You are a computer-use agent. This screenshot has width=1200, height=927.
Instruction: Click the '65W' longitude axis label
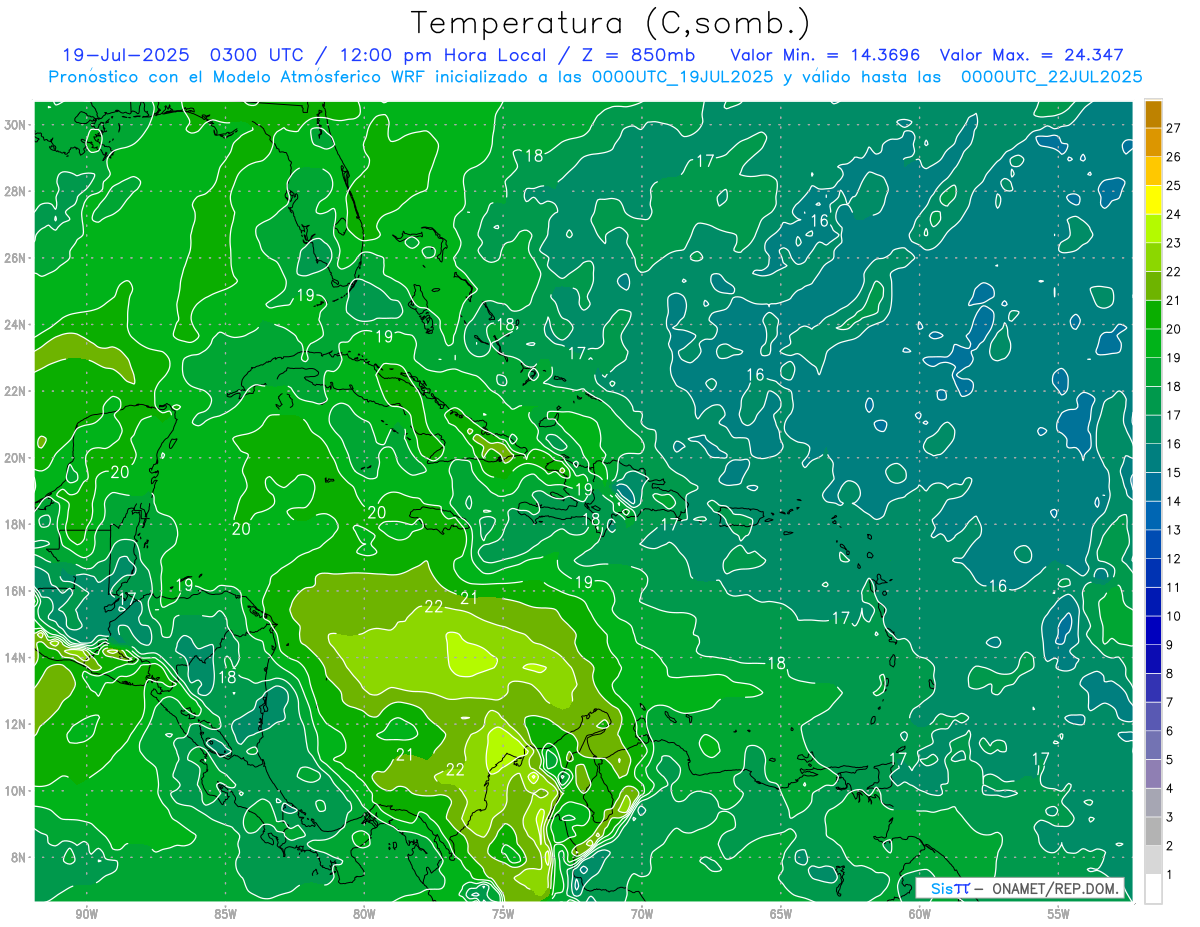click(781, 914)
